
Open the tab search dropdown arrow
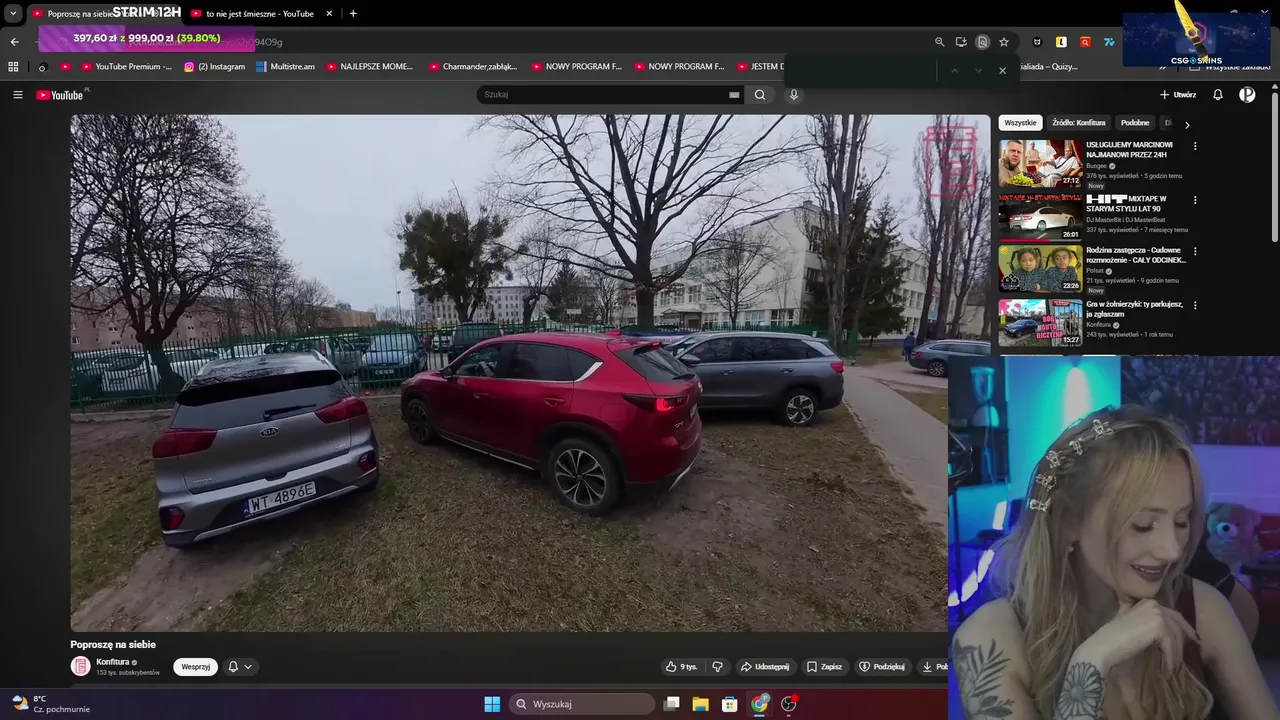tap(13, 14)
